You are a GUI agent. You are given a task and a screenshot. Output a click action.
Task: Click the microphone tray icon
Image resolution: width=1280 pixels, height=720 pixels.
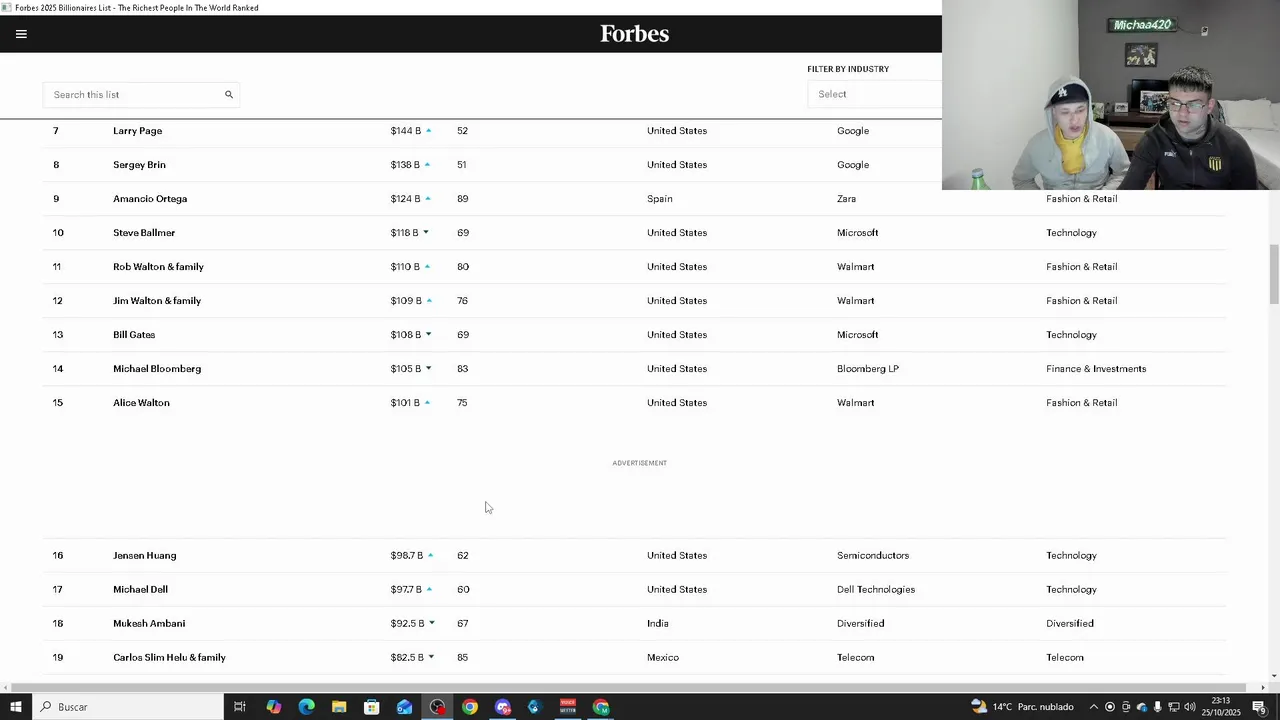pos(1158,707)
